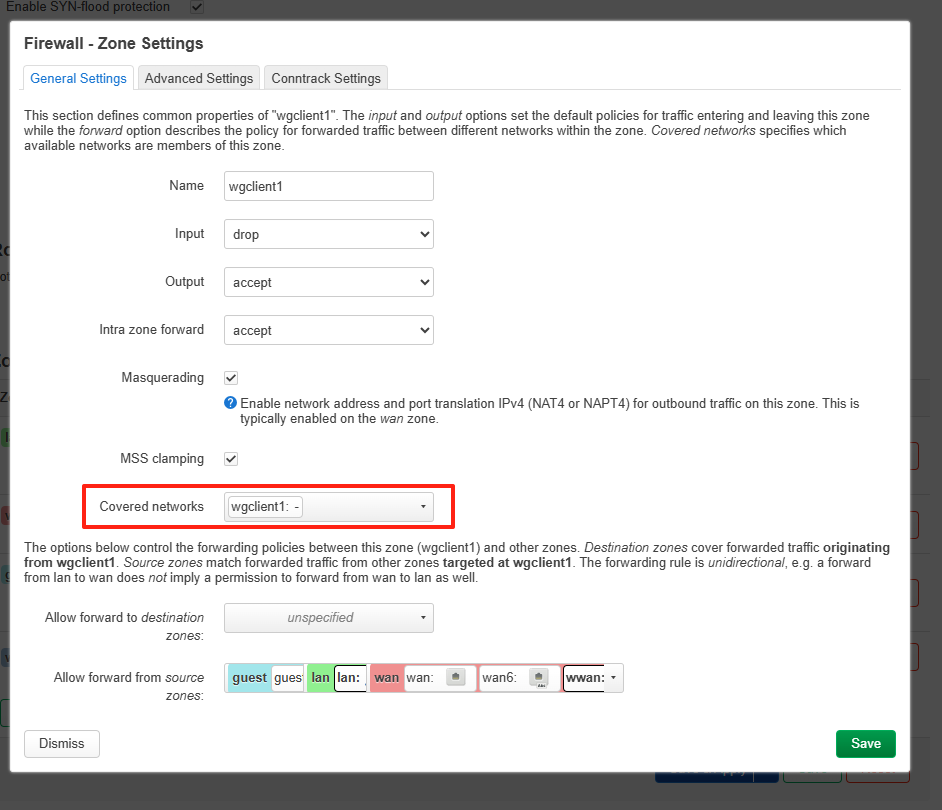Click the zone Name input field
The height and width of the screenshot is (810, 942).
328,186
